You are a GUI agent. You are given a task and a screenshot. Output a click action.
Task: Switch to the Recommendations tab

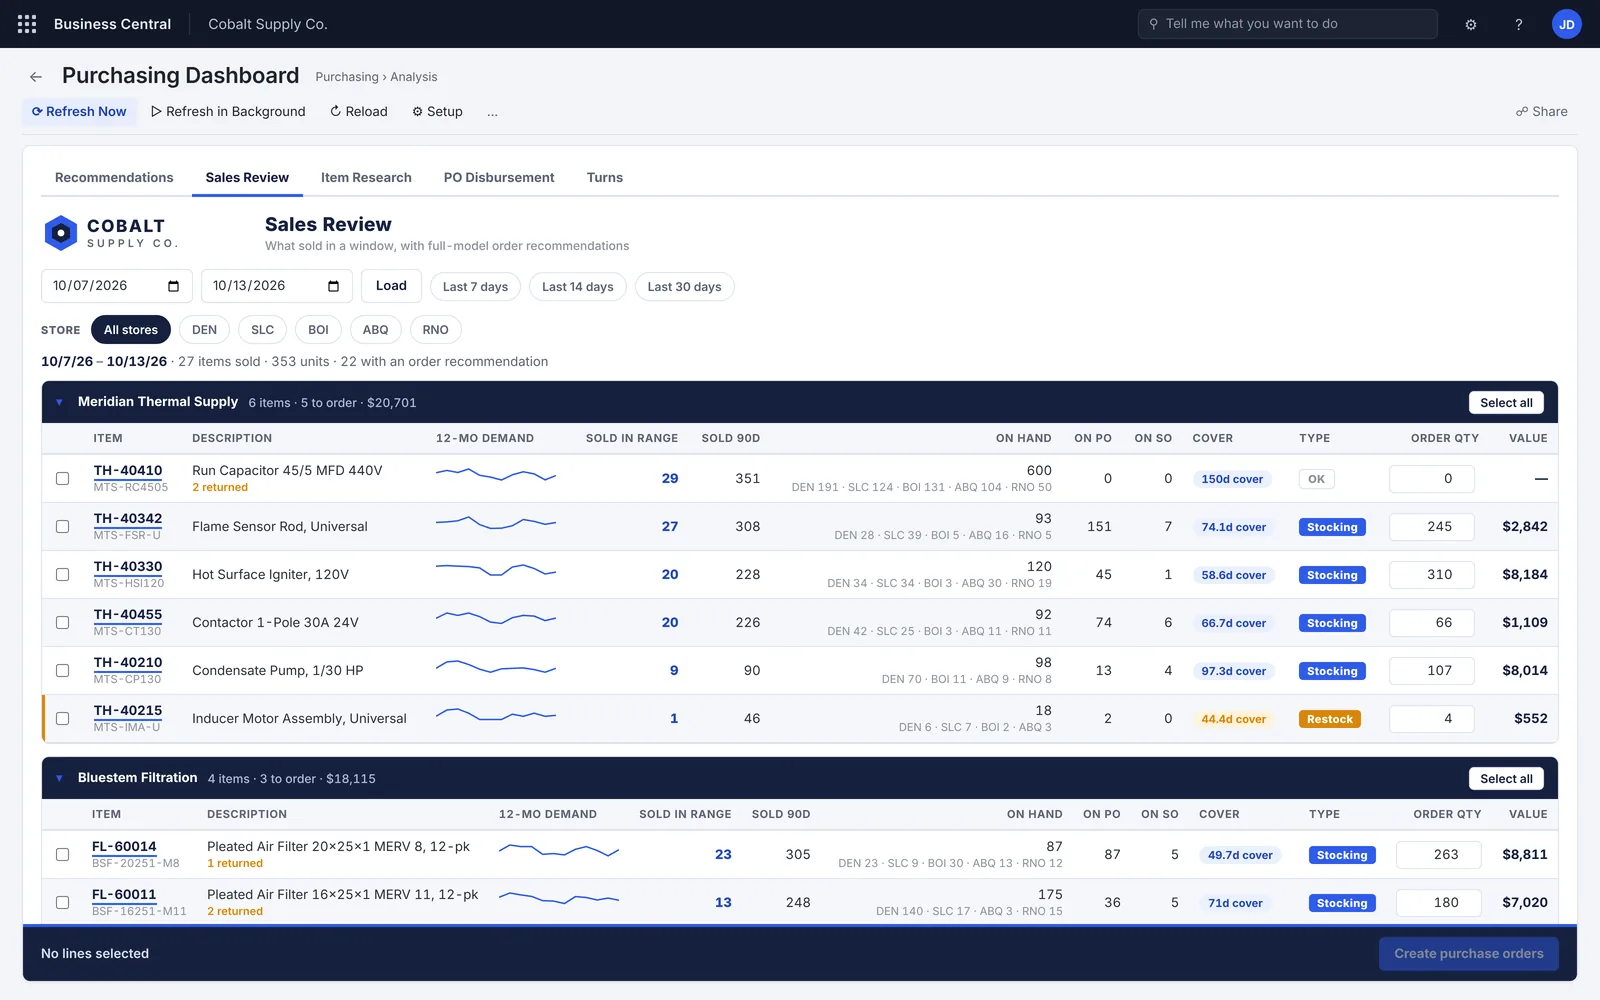click(x=114, y=178)
